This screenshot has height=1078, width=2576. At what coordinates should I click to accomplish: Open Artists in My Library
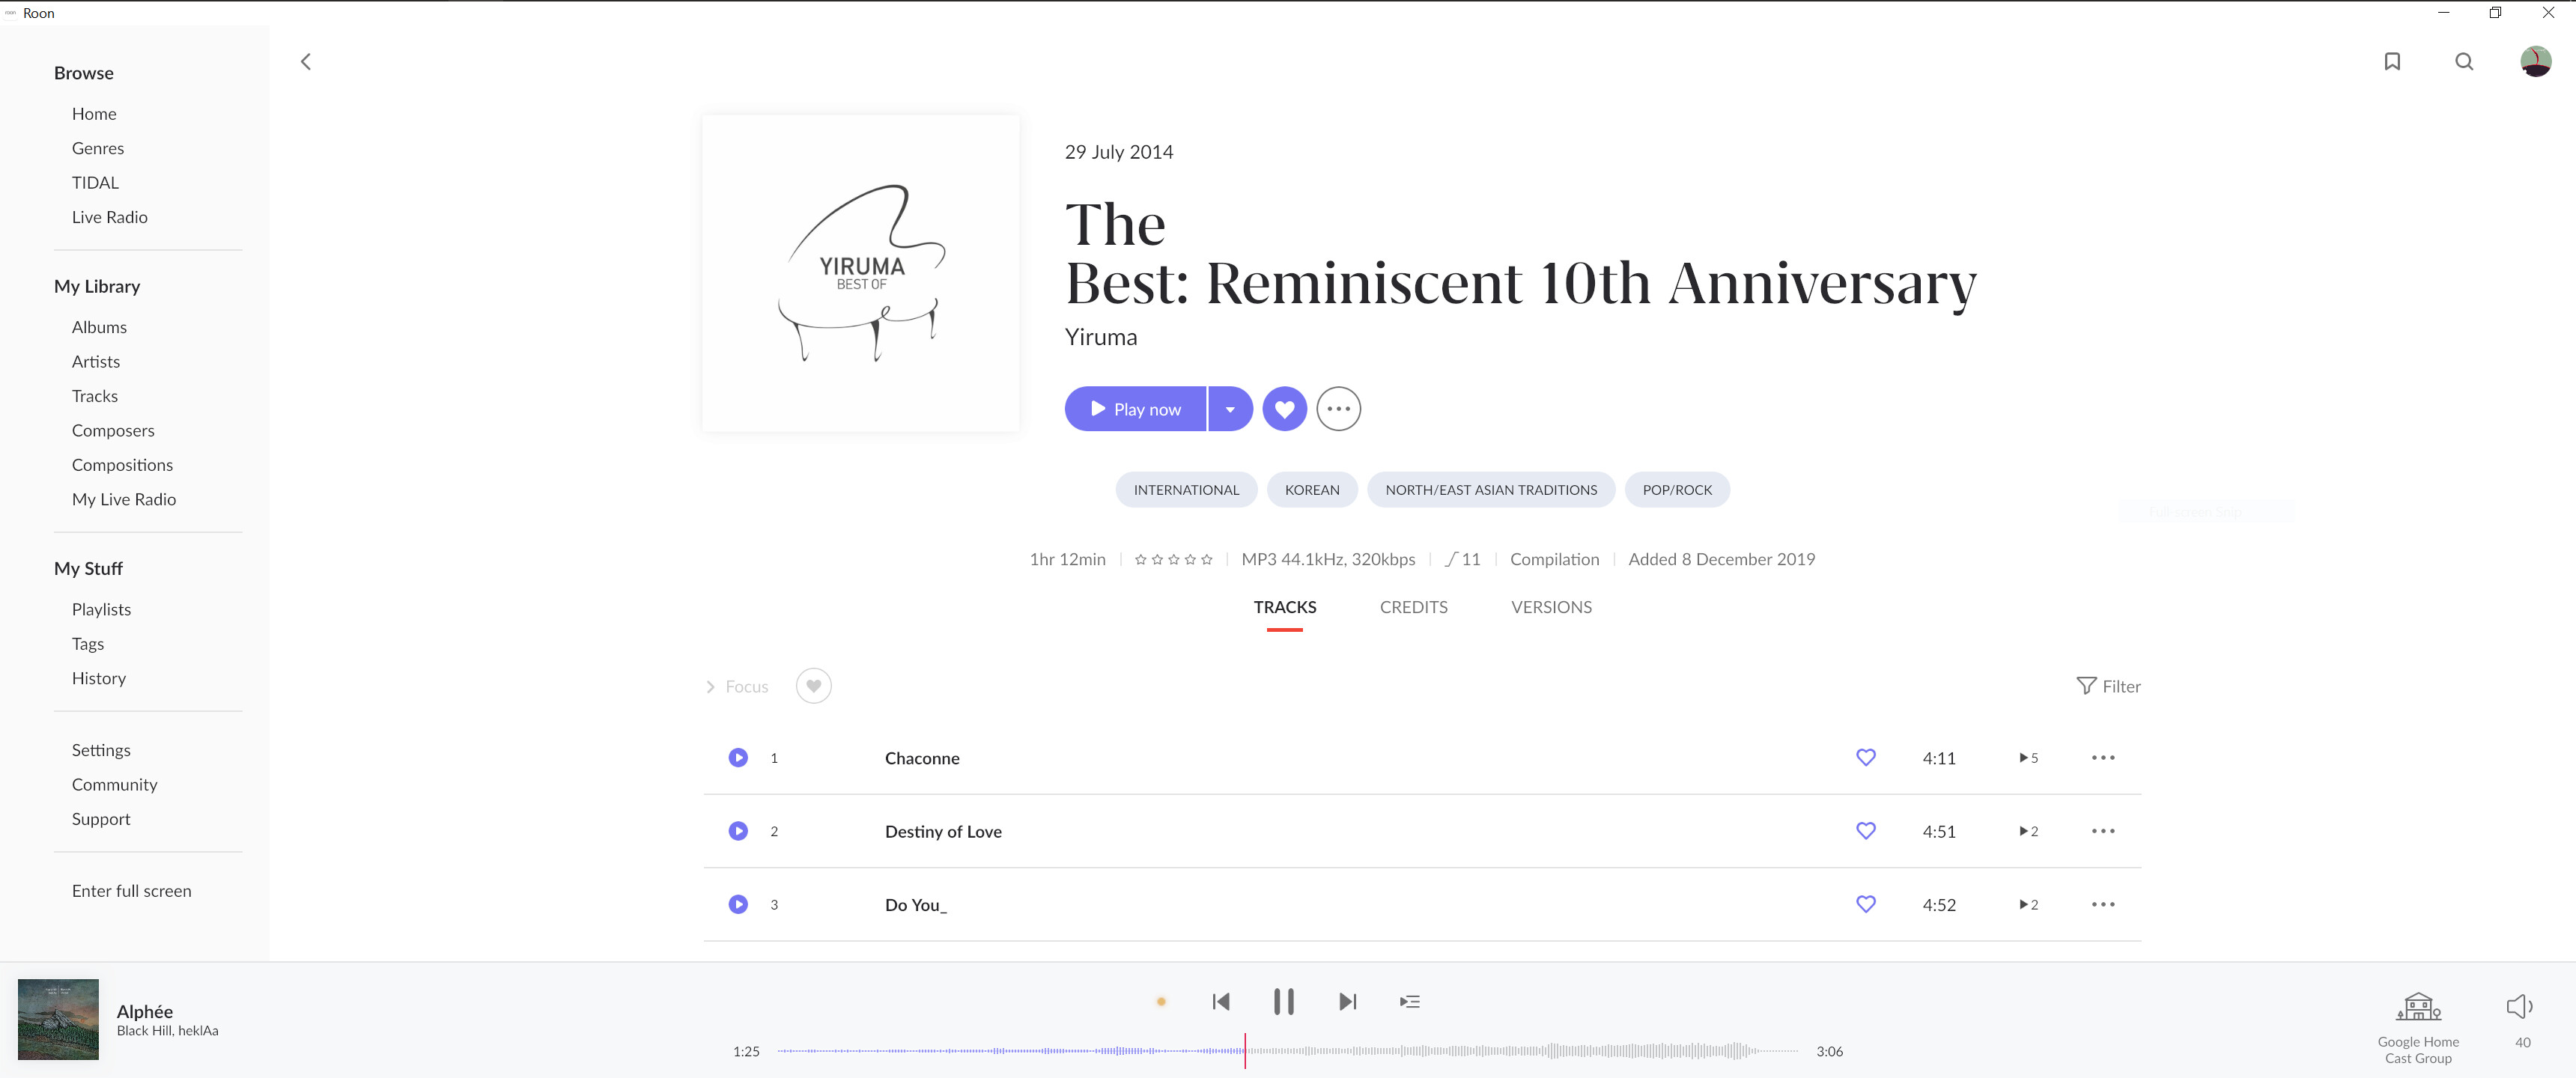[x=96, y=362]
